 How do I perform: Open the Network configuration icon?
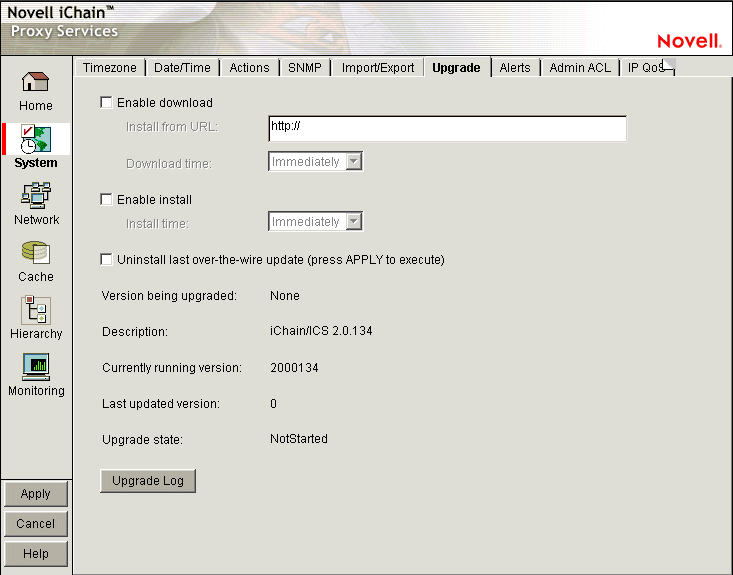coord(36,195)
